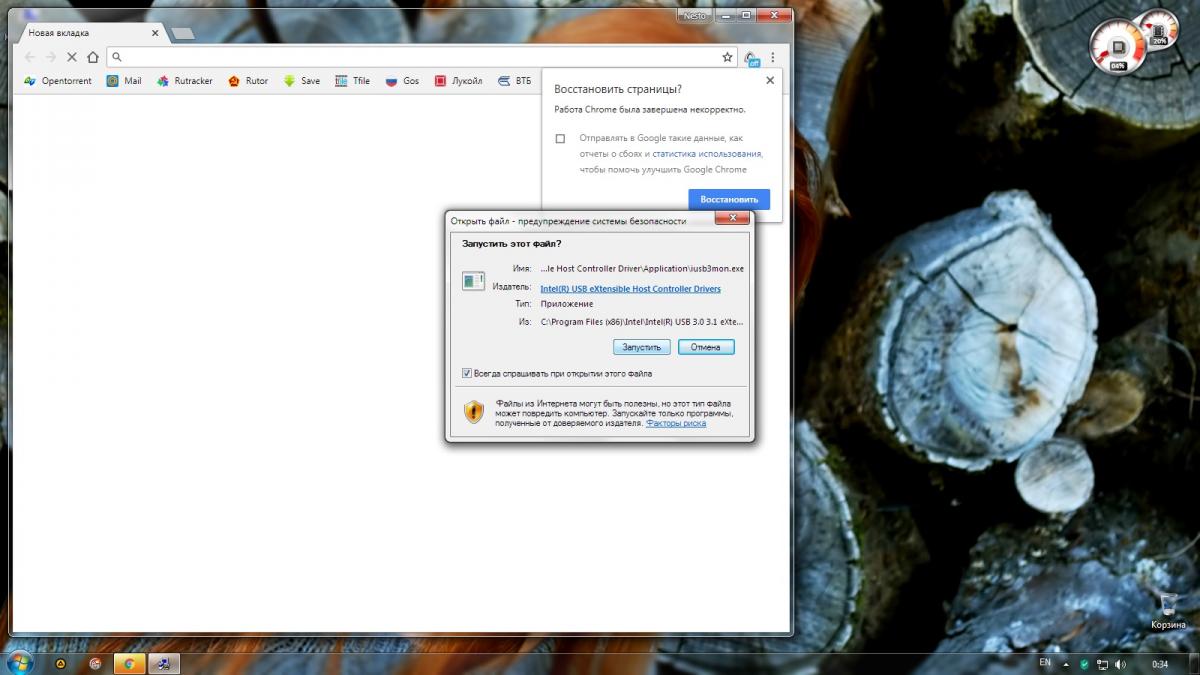Open Chrome home page button
The image size is (1200, 675).
(x=93, y=57)
